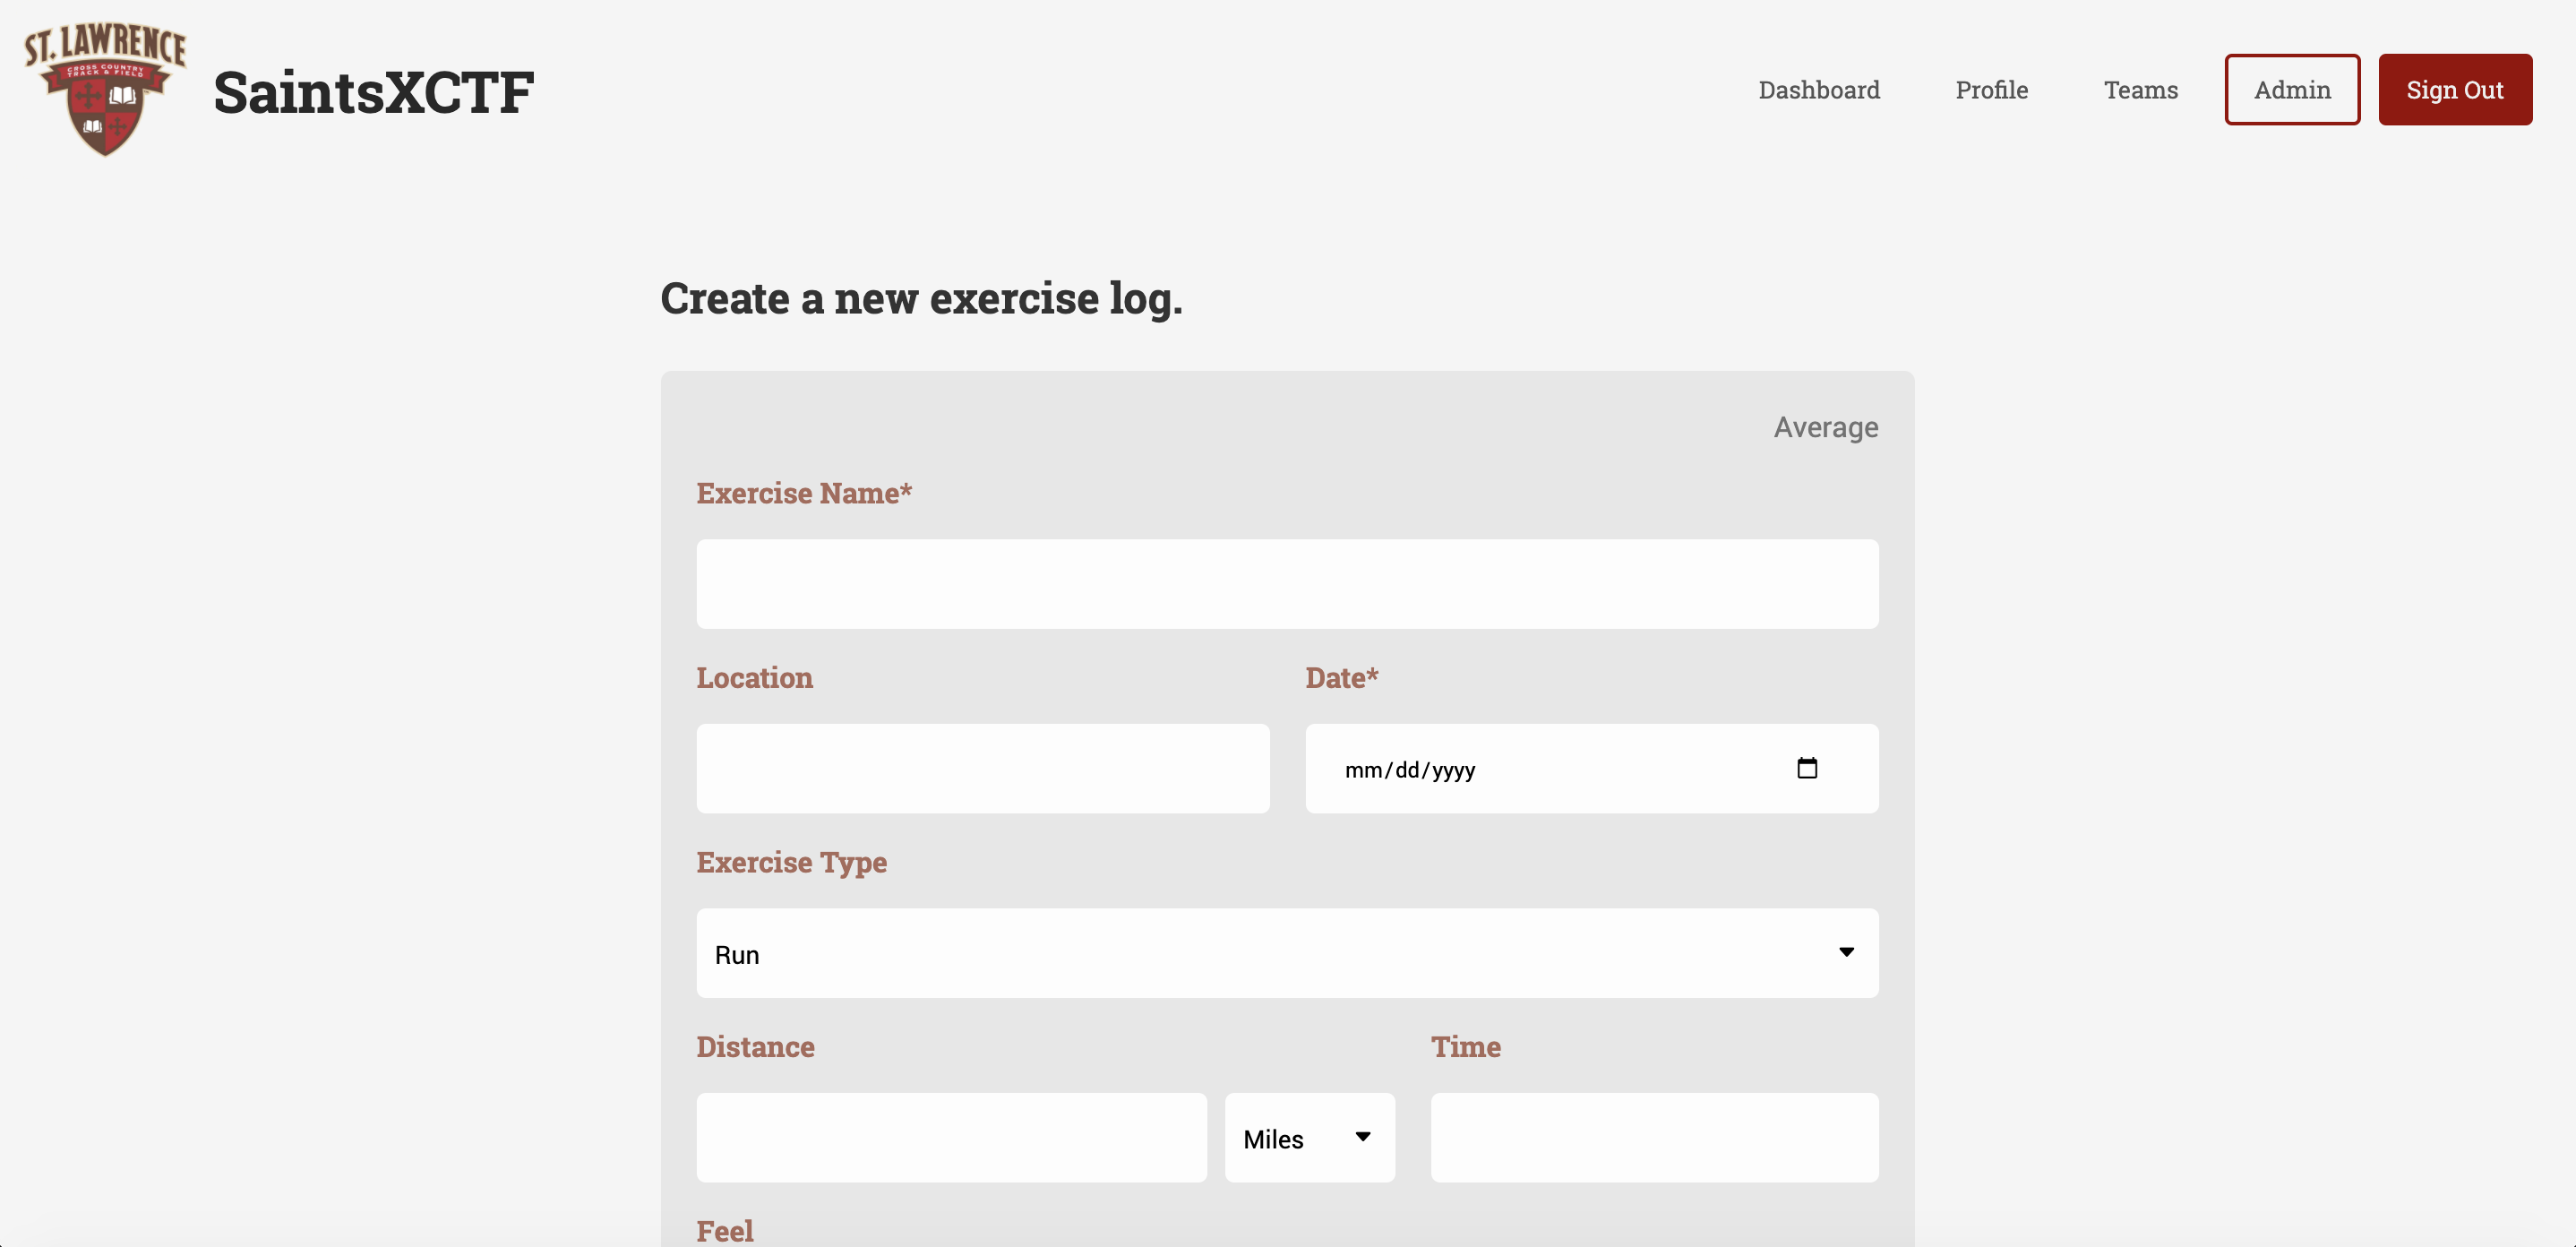Click the St. Lawrence shield logo
The image size is (2576, 1247).
pyautogui.click(x=105, y=89)
